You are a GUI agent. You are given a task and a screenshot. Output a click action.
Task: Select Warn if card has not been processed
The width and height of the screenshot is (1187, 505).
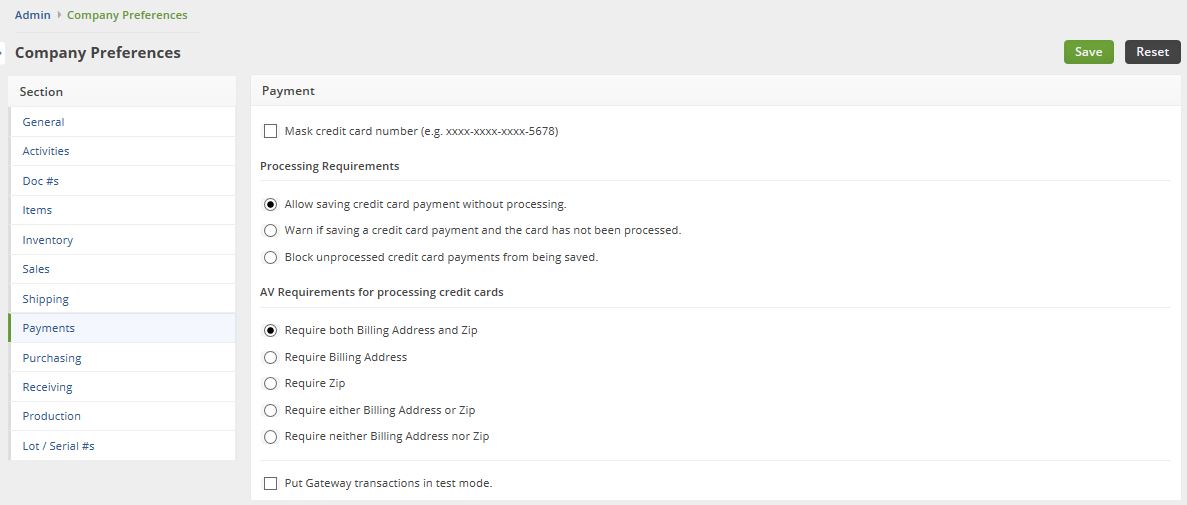[x=271, y=230]
